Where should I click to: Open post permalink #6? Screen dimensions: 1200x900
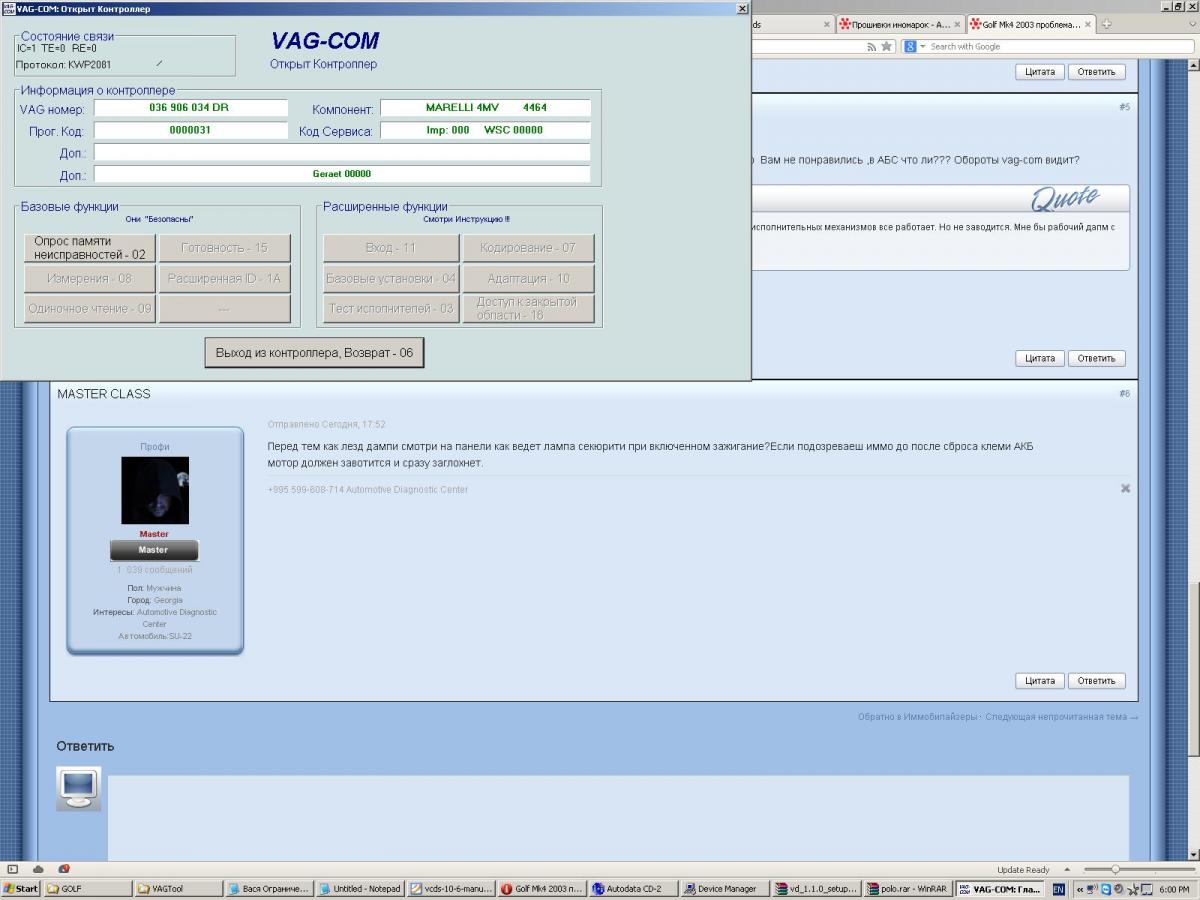coord(1124,394)
